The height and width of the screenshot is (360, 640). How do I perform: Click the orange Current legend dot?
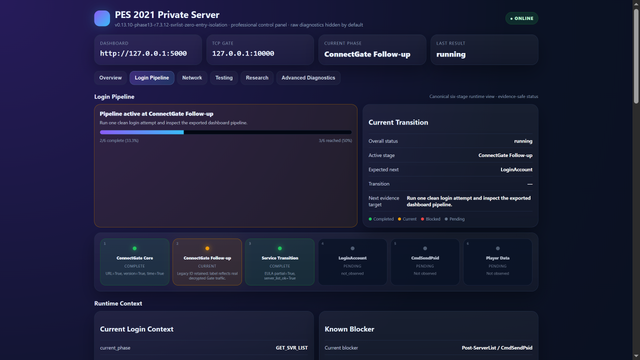pos(400,219)
